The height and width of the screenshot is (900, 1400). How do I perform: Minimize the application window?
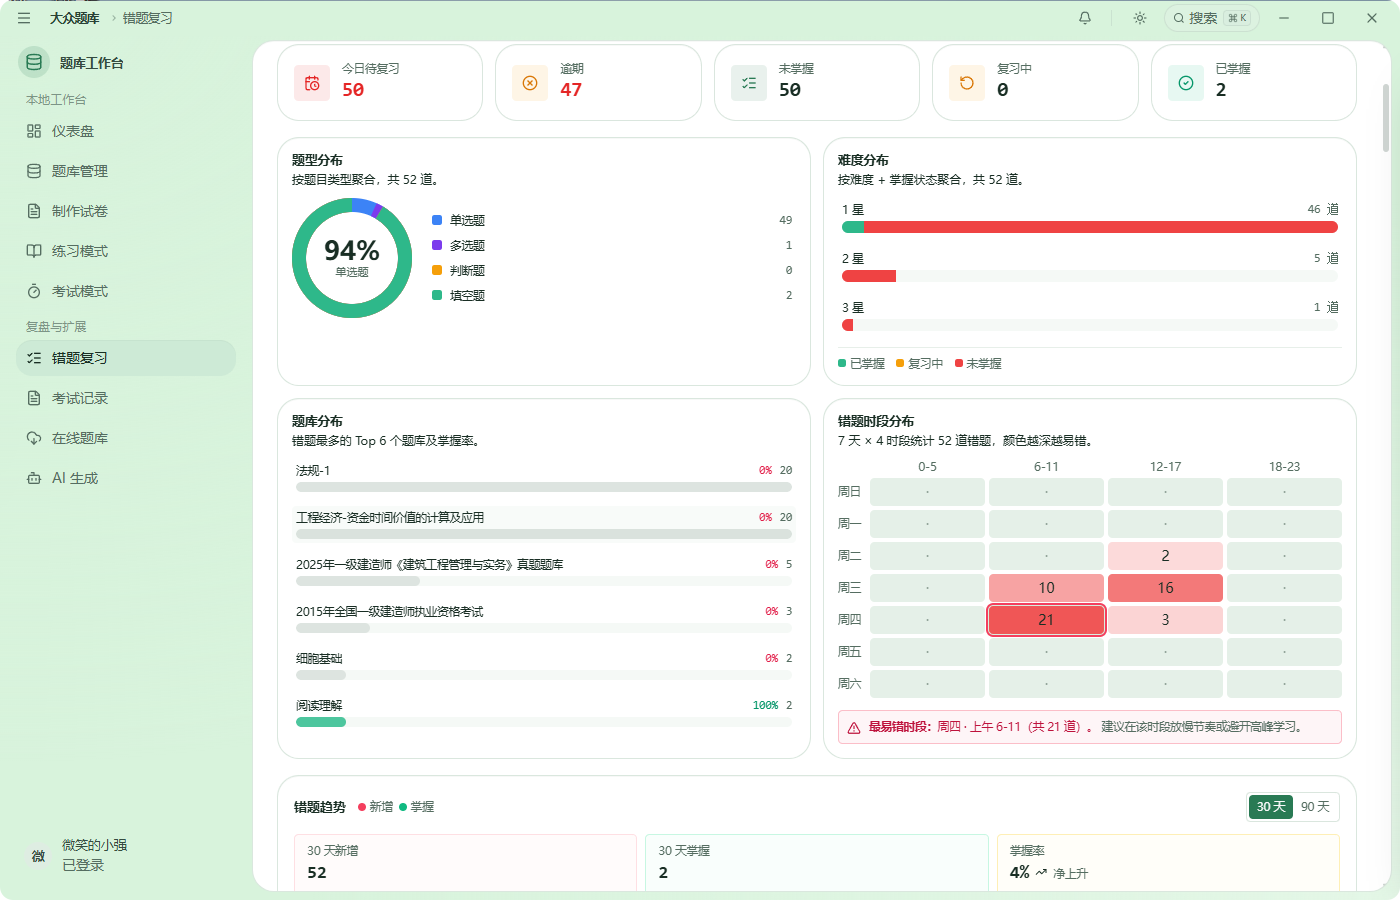1284,18
